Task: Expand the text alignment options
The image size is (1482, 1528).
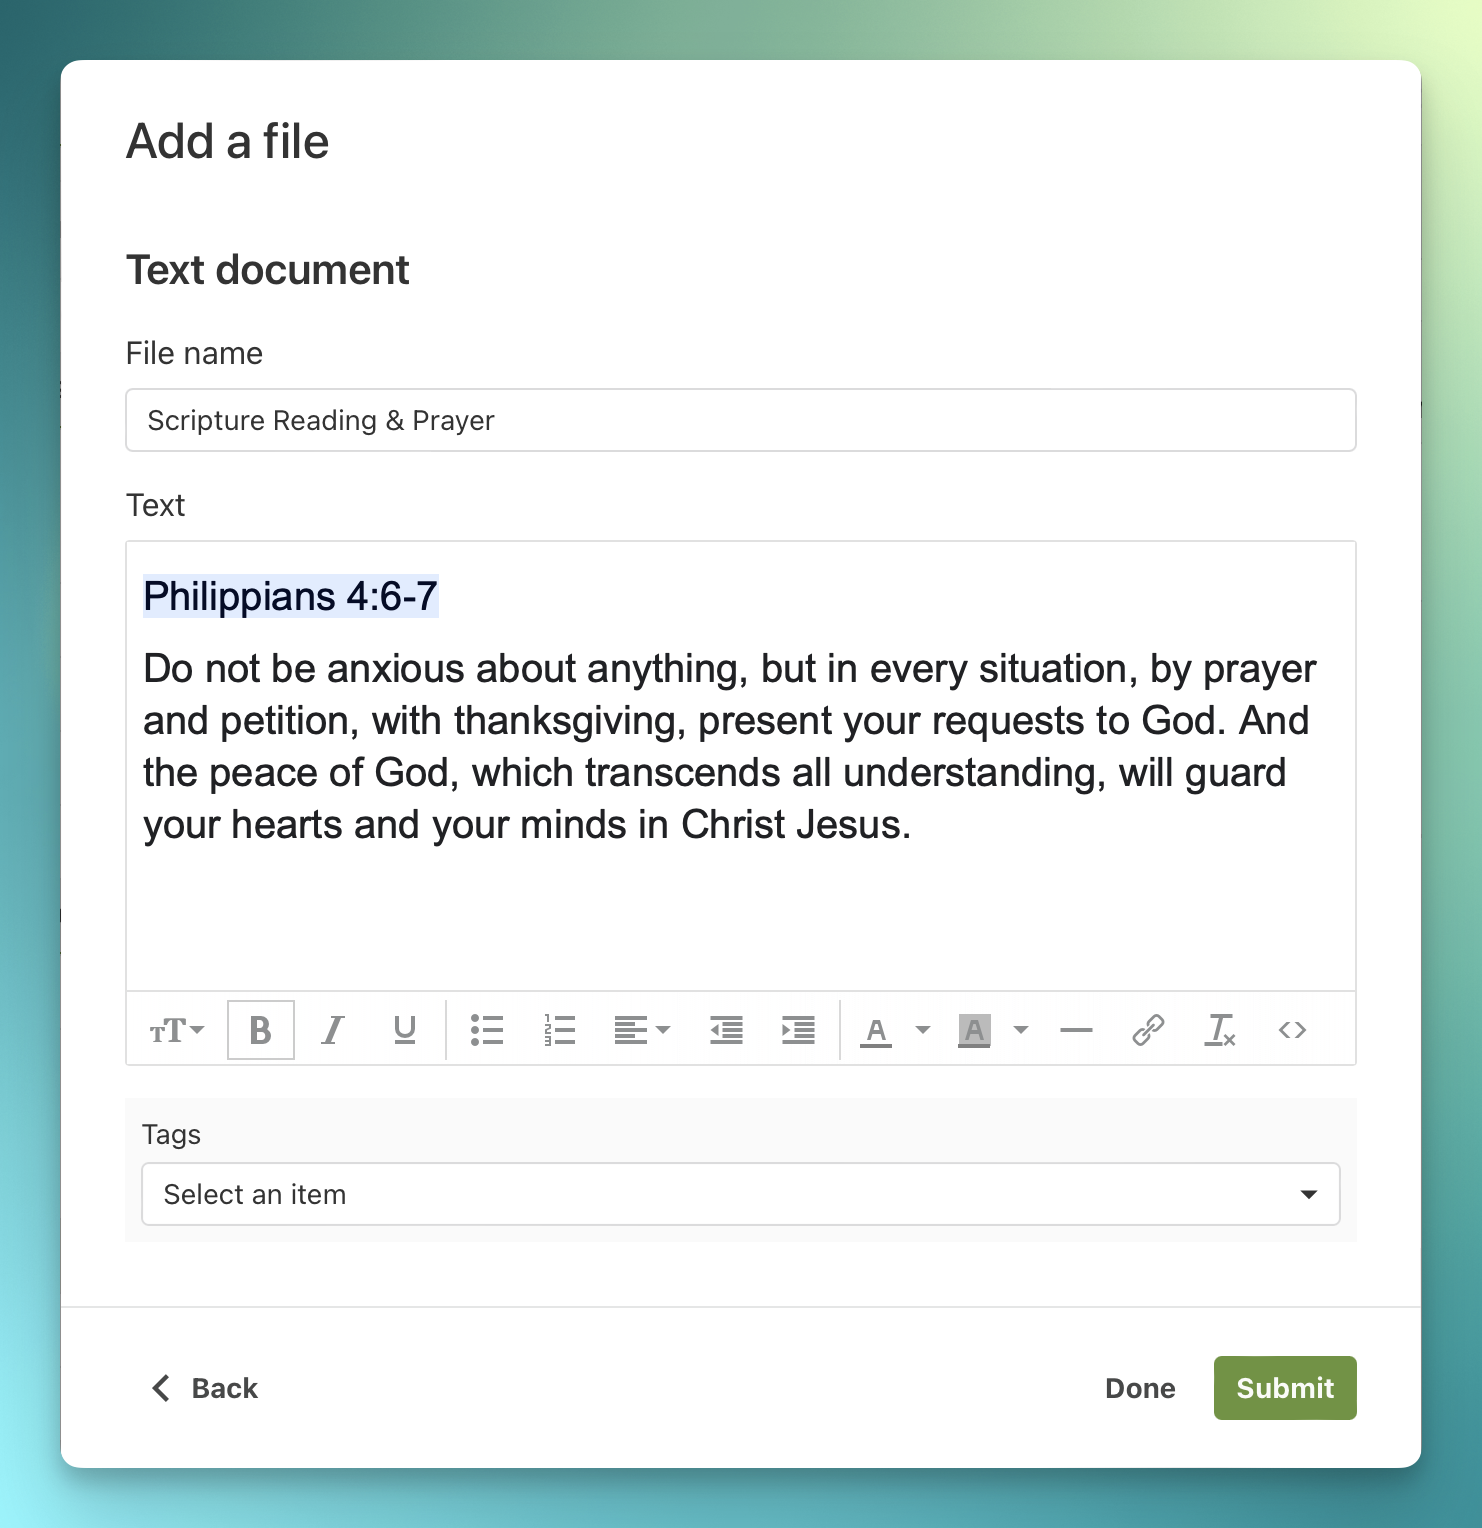Action: coord(642,1030)
